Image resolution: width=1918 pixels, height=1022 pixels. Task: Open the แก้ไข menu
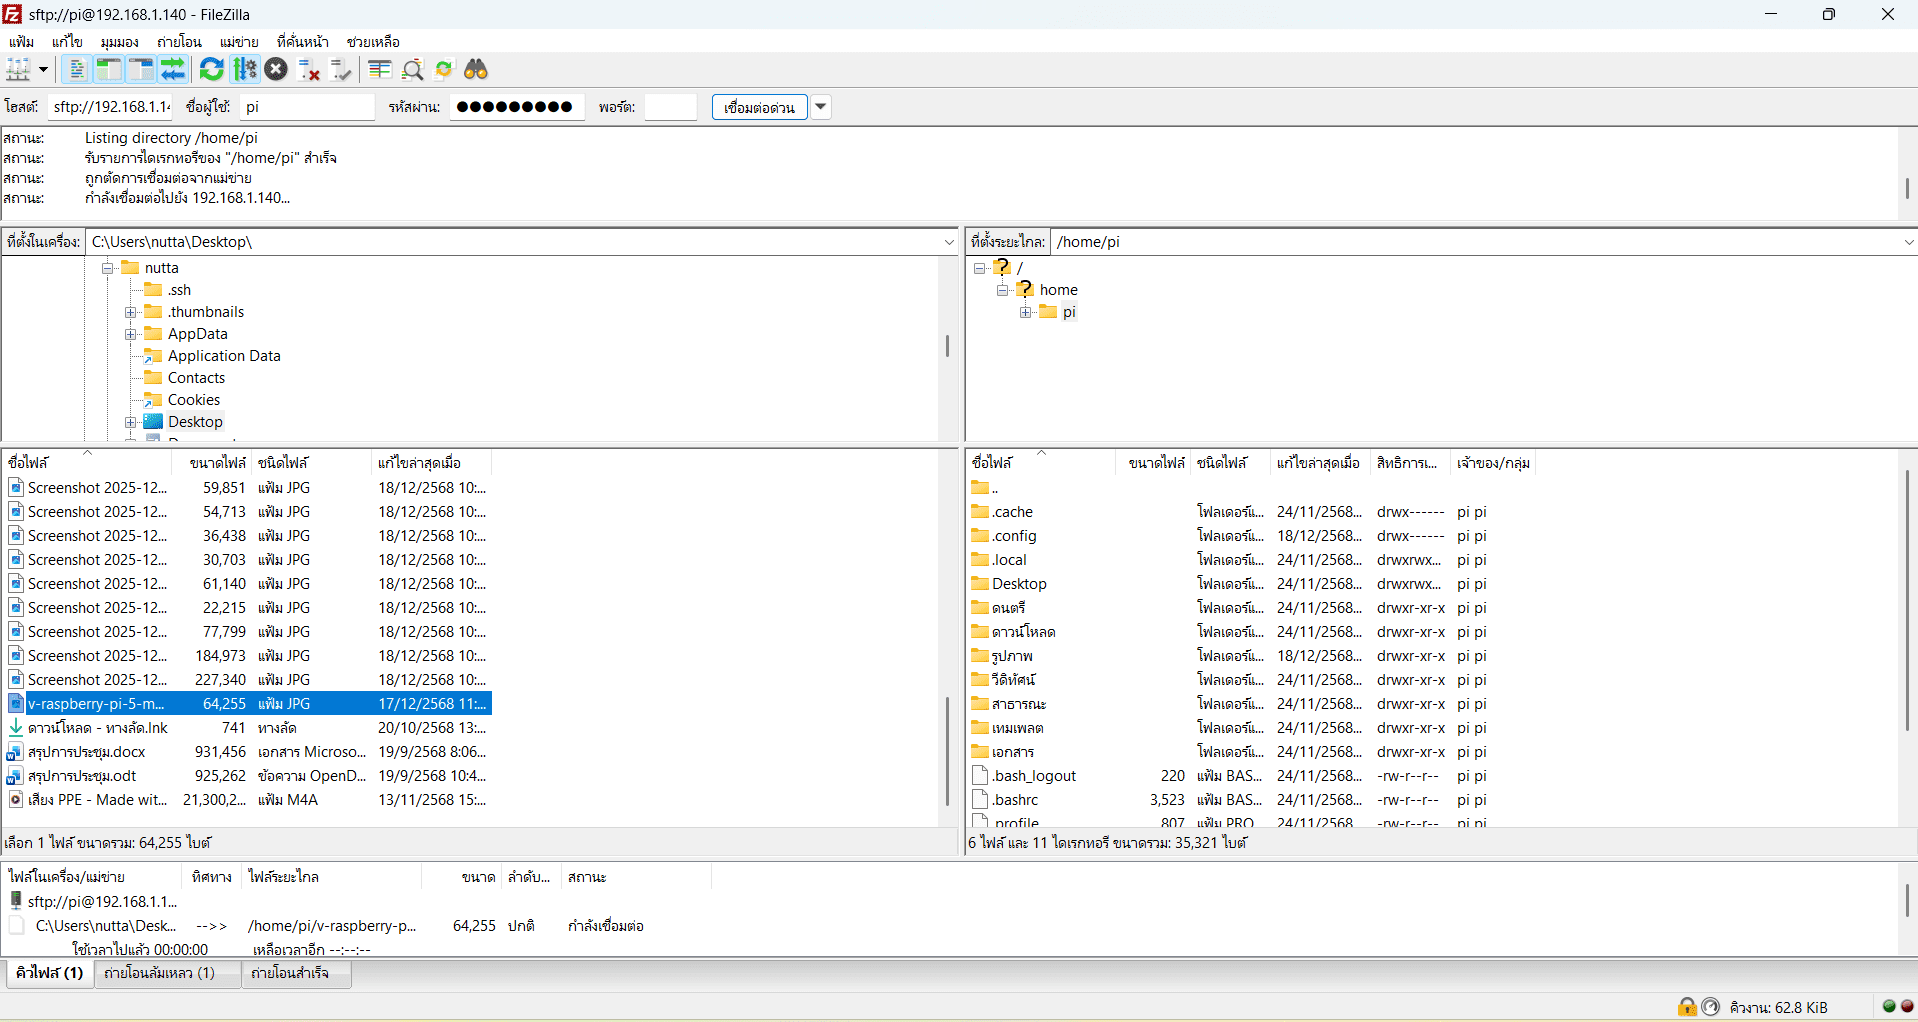tap(67, 42)
